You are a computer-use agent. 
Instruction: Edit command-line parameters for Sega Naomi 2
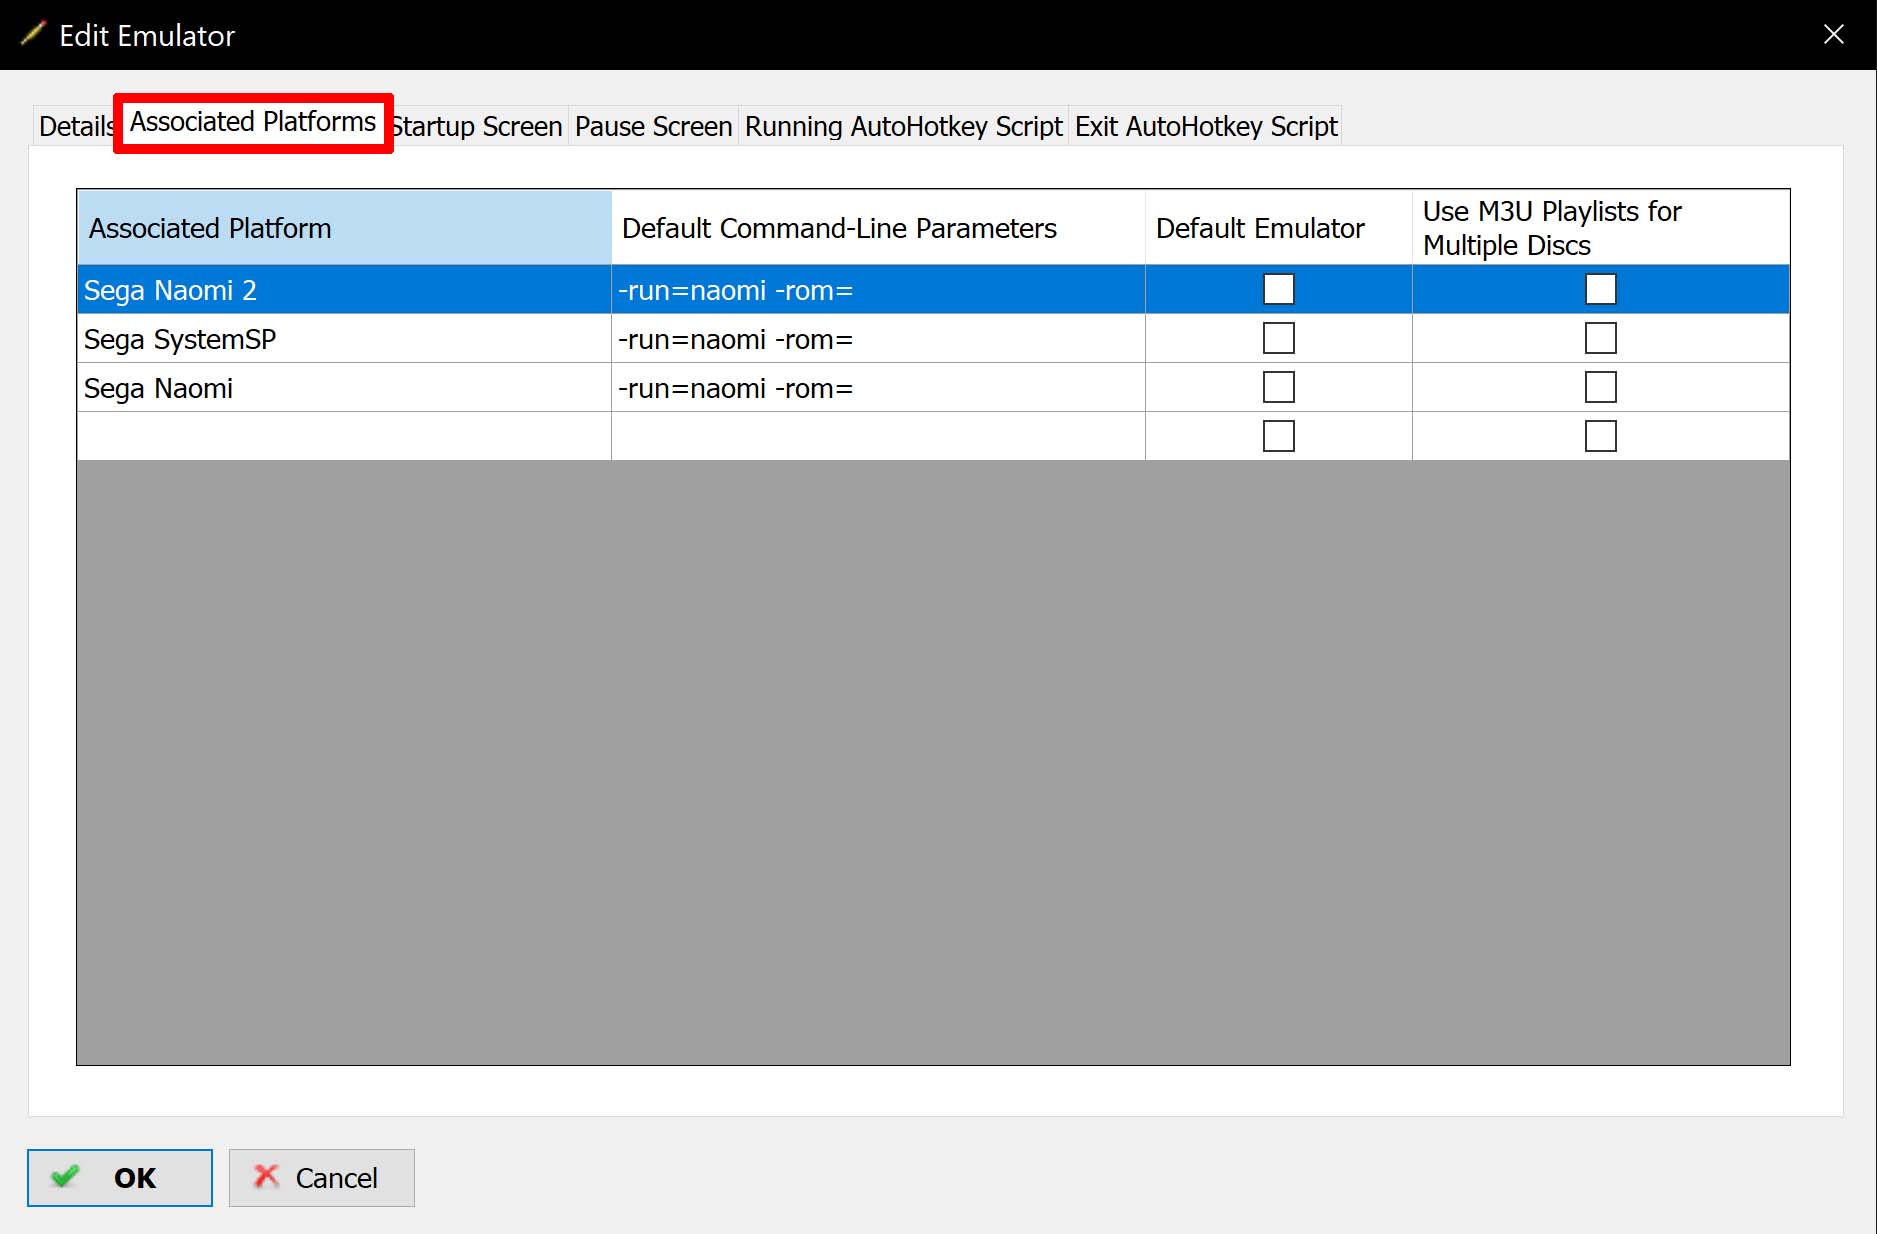point(878,290)
